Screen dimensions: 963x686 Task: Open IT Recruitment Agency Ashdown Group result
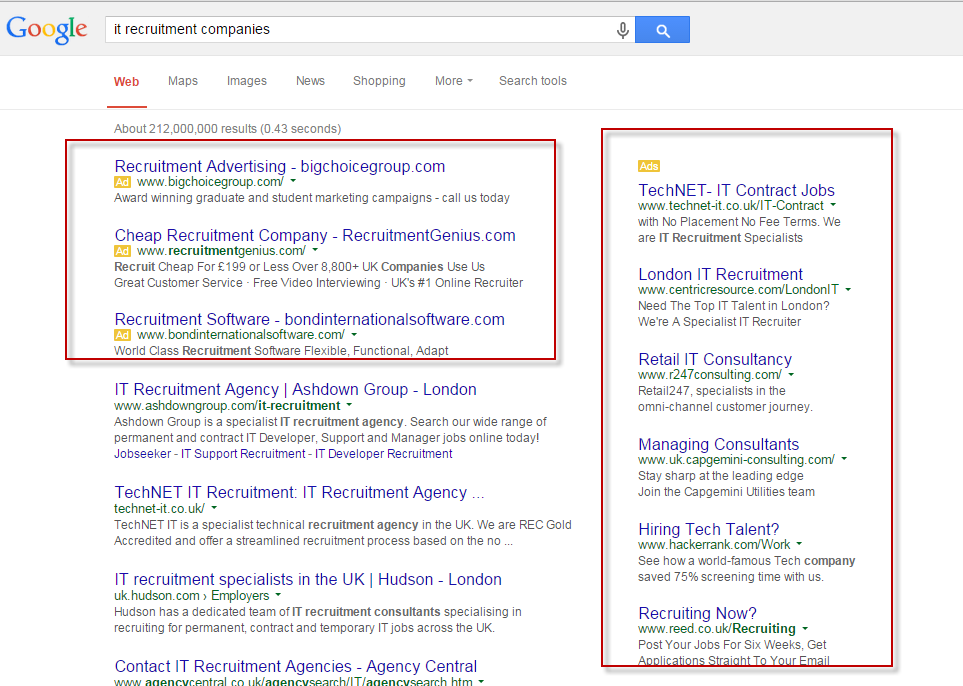click(x=295, y=389)
